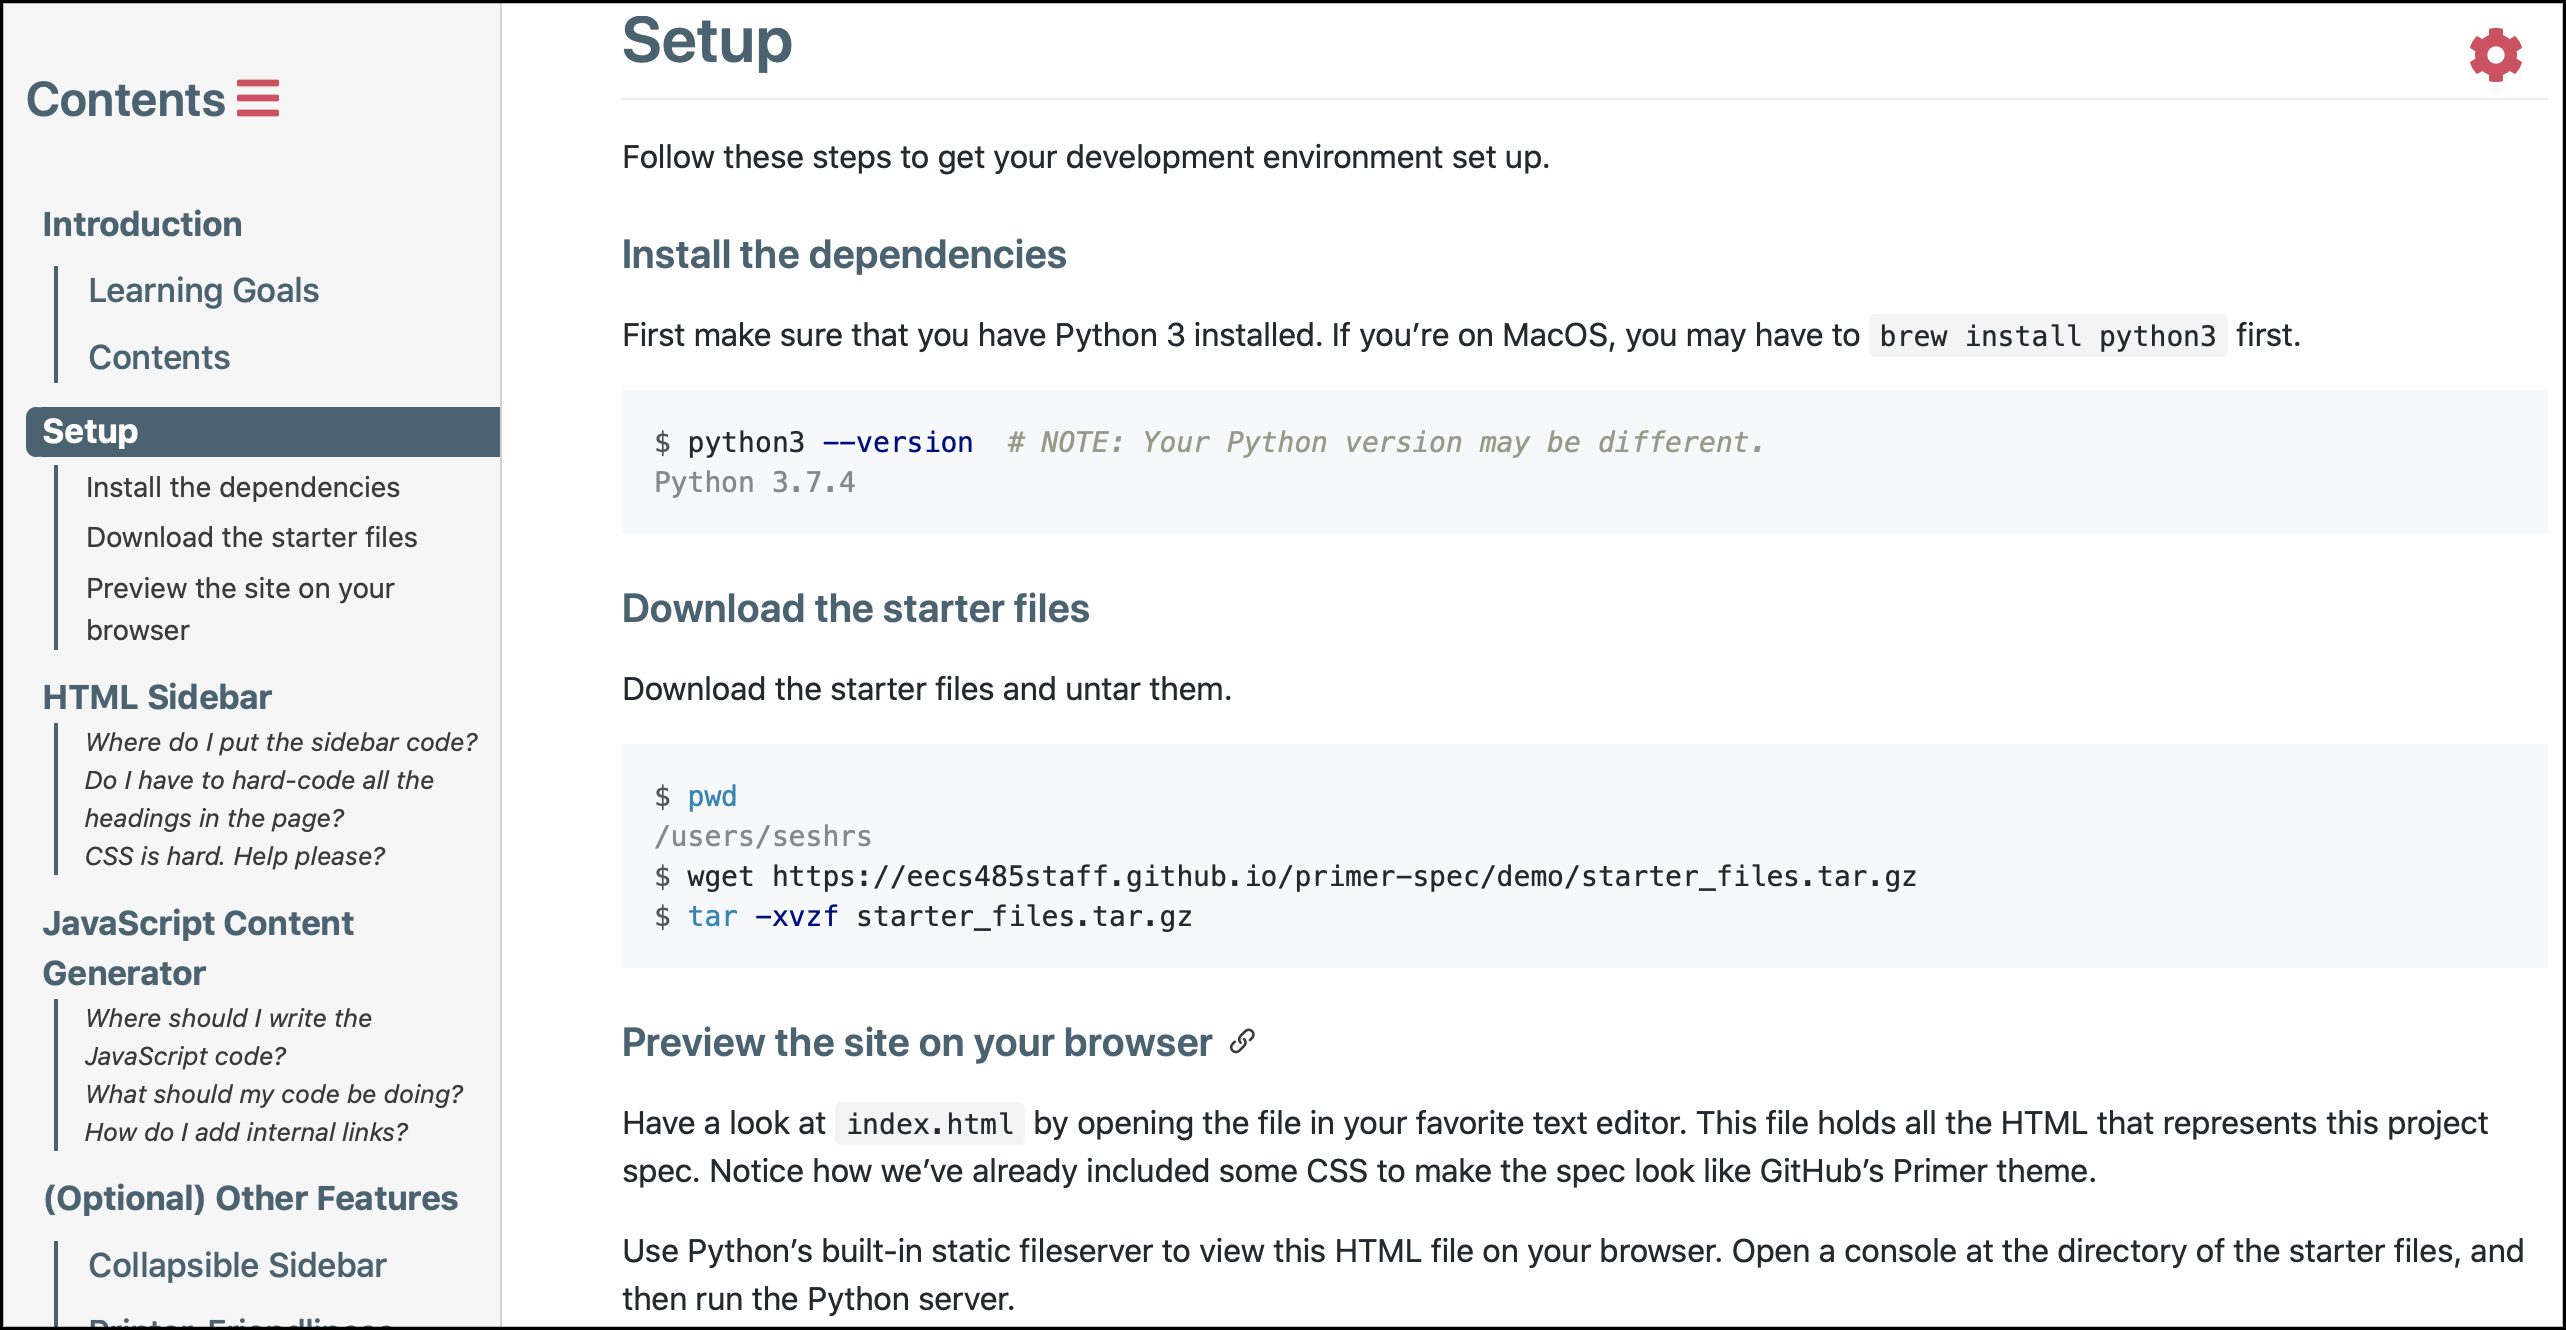
Task: Click 'What should my code be doing?' link
Action: point(274,1094)
